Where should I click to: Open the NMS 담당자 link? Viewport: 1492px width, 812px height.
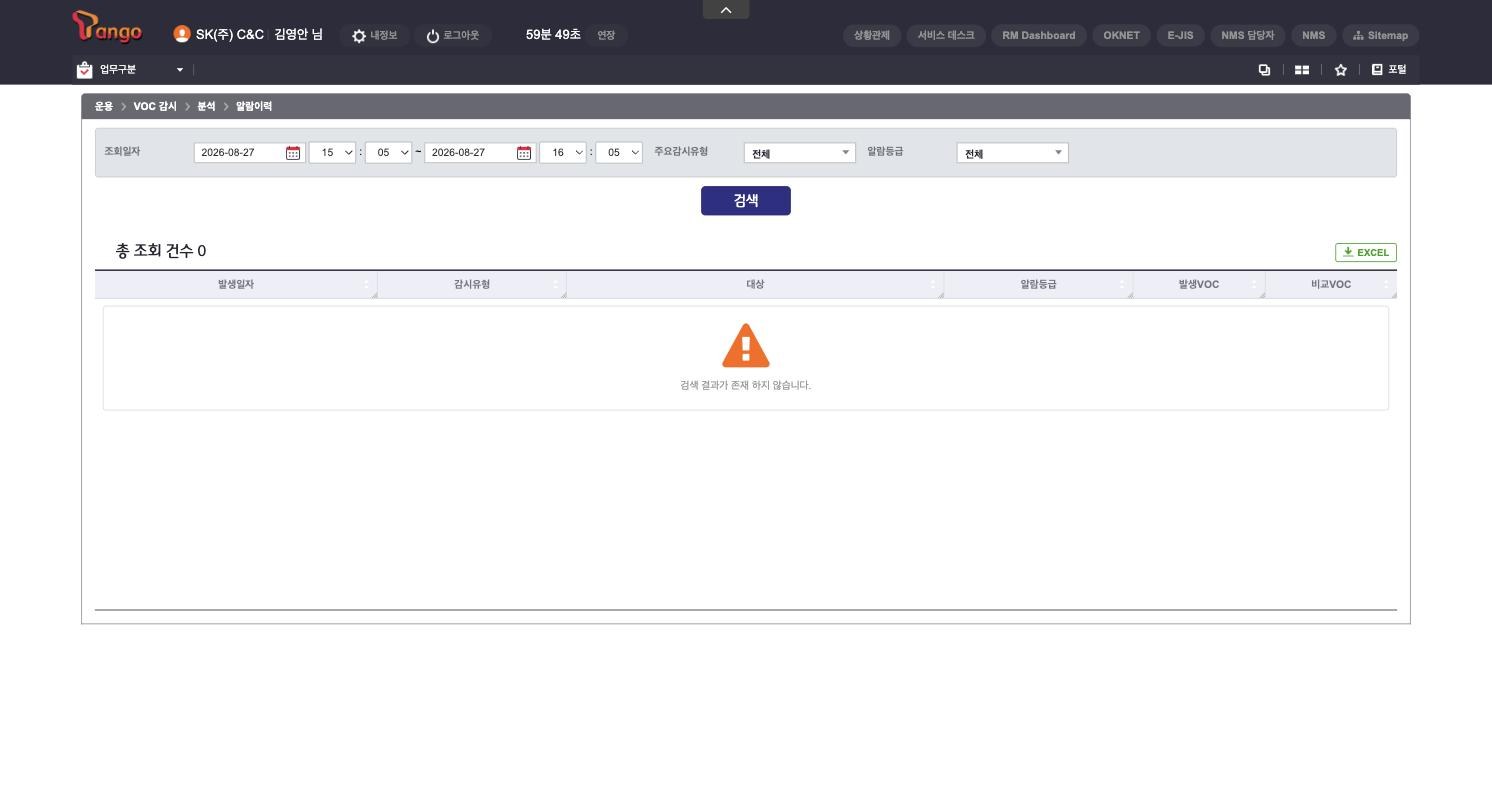coord(1248,36)
